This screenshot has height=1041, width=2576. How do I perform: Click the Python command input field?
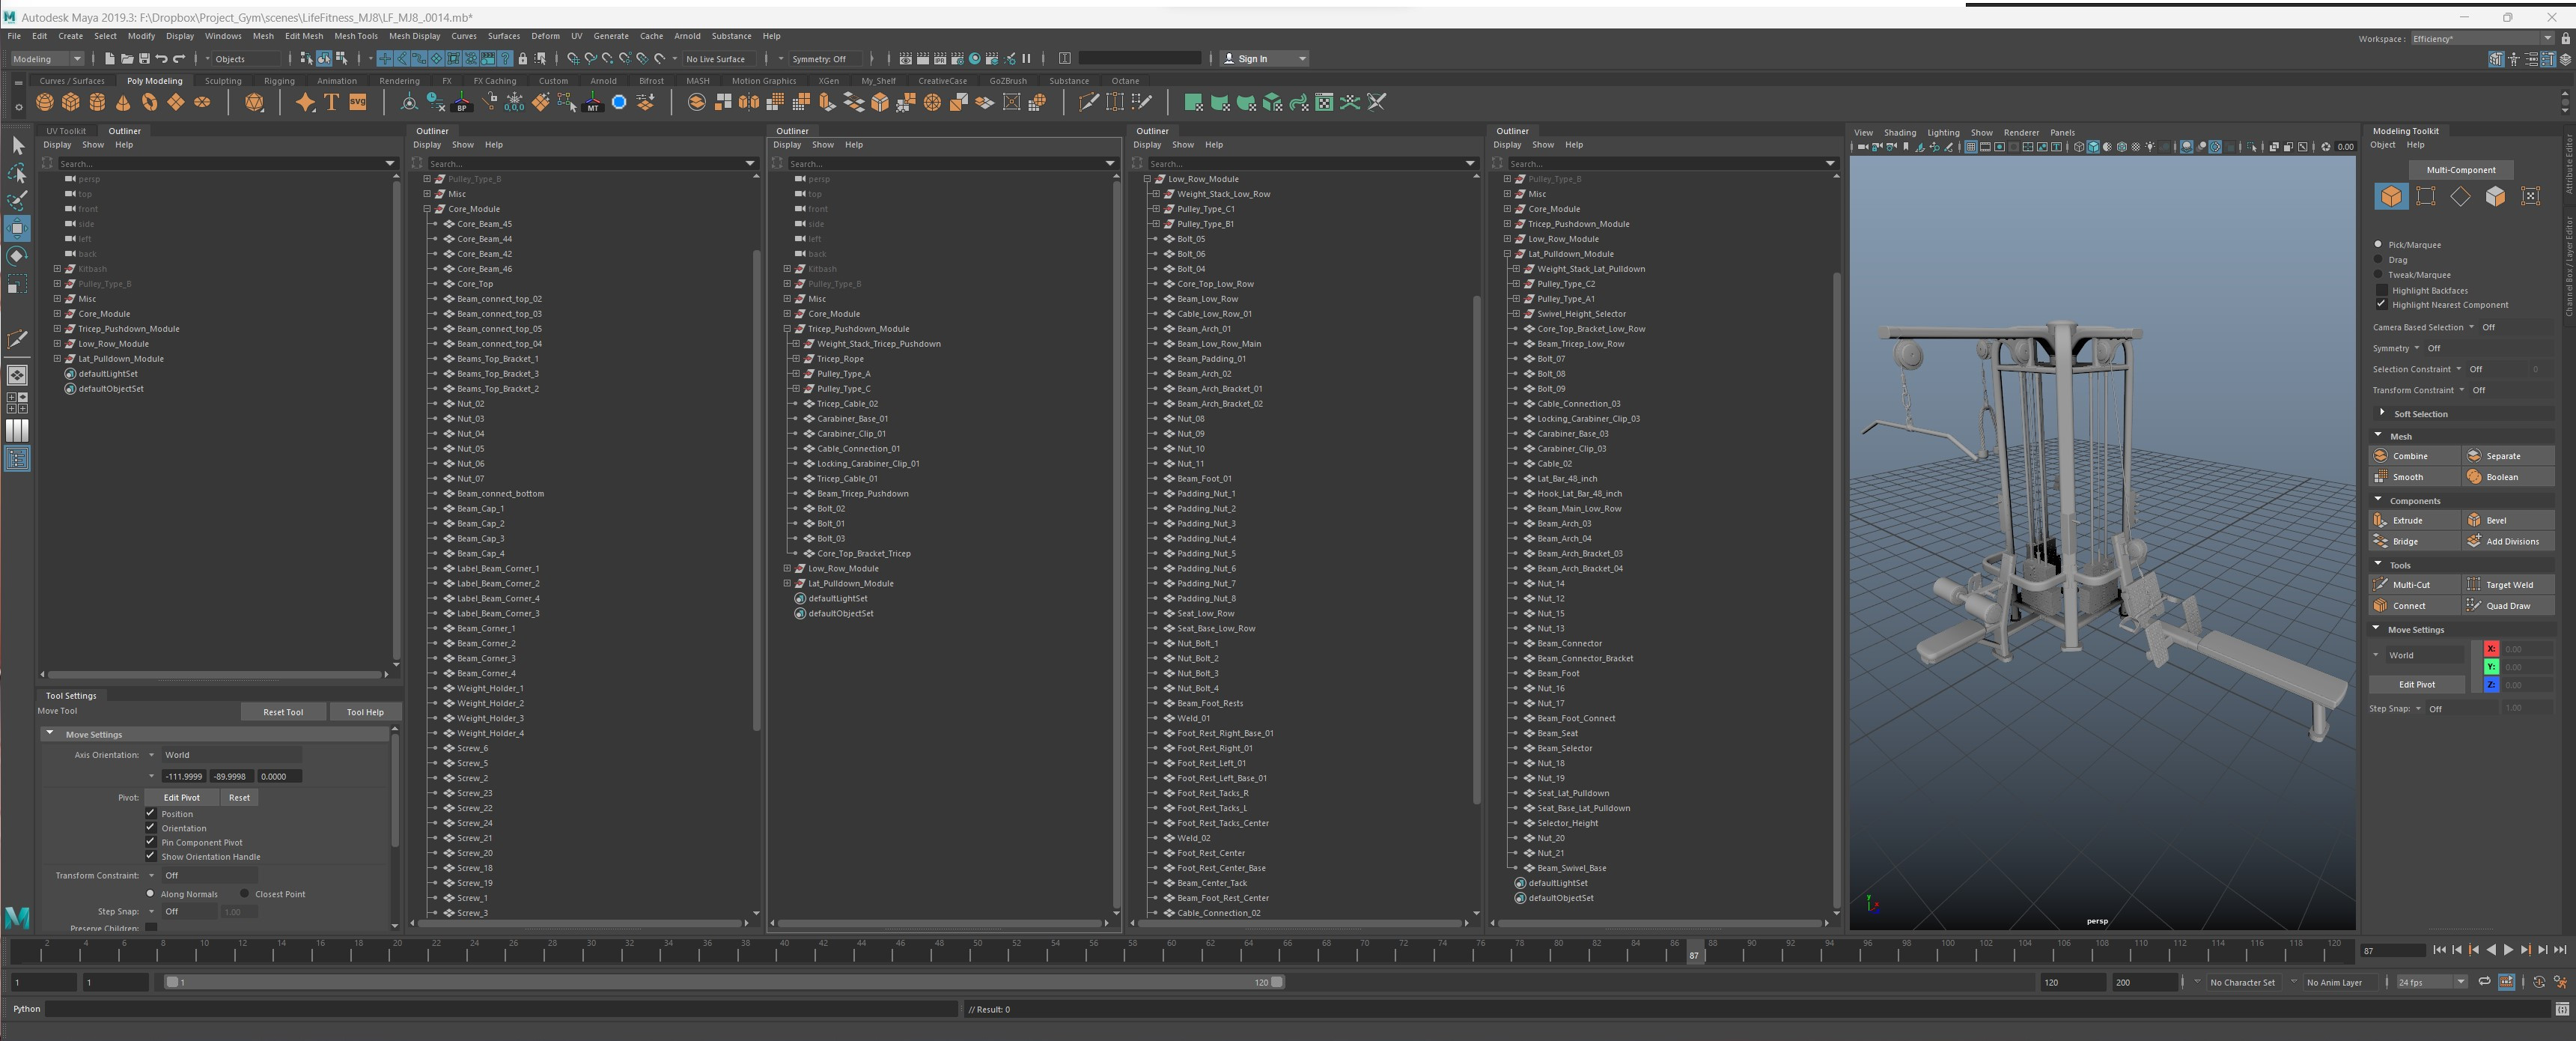tap(500, 1009)
